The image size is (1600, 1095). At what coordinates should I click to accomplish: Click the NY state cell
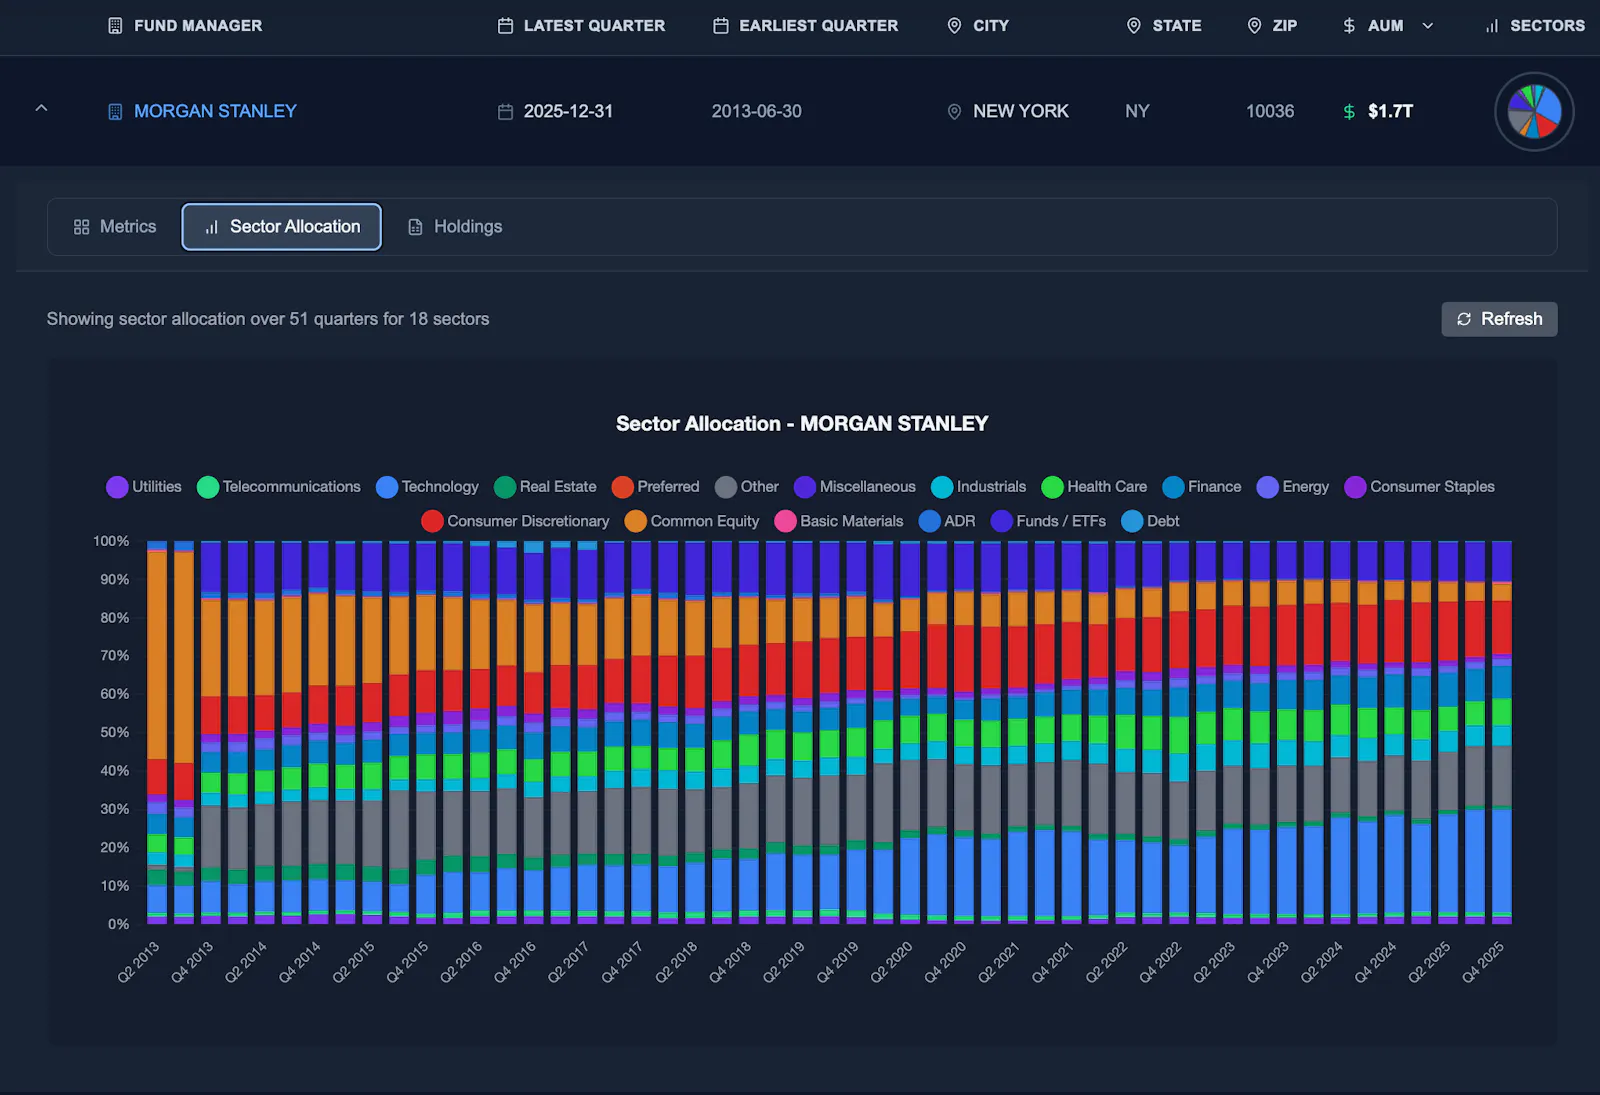coord(1137,111)
